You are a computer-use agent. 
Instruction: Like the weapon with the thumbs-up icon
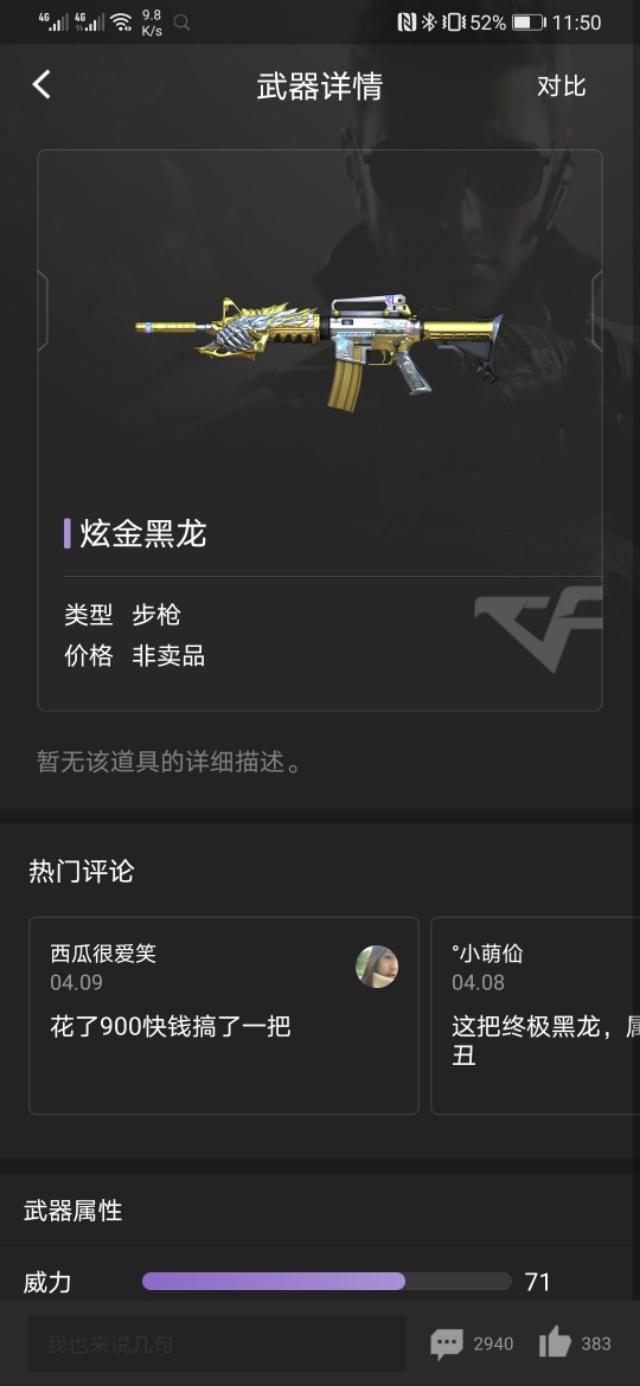(555, 1342)
